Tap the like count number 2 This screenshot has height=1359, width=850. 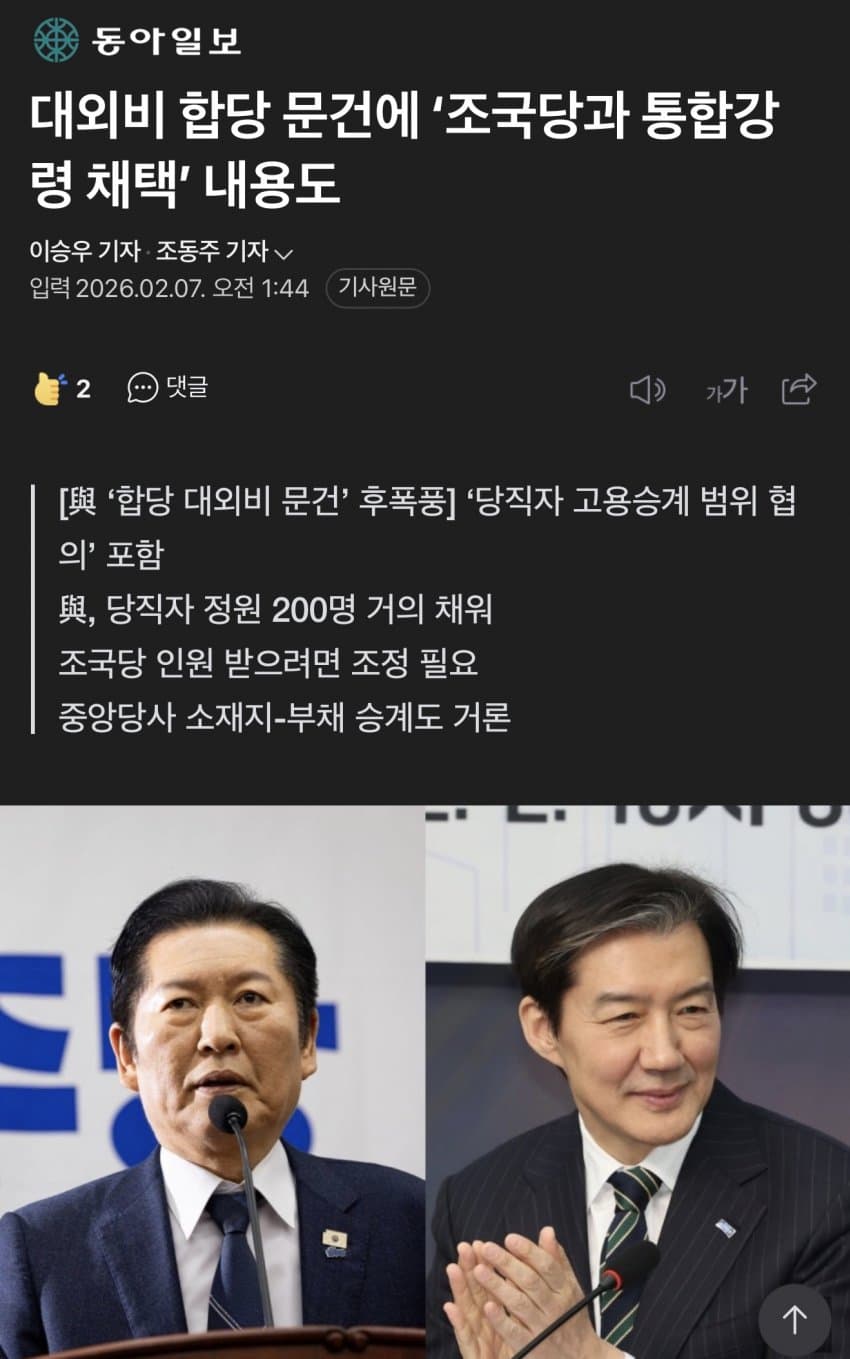(x=83, y=389)
